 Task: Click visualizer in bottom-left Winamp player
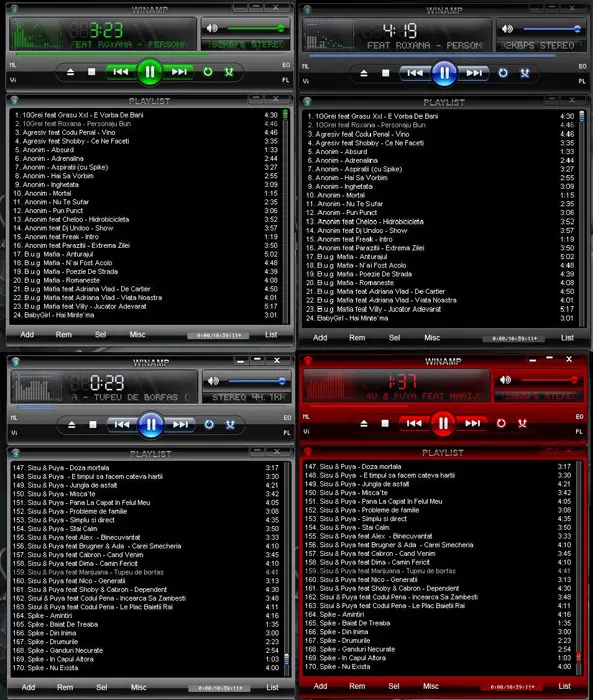tap(38, 387)
